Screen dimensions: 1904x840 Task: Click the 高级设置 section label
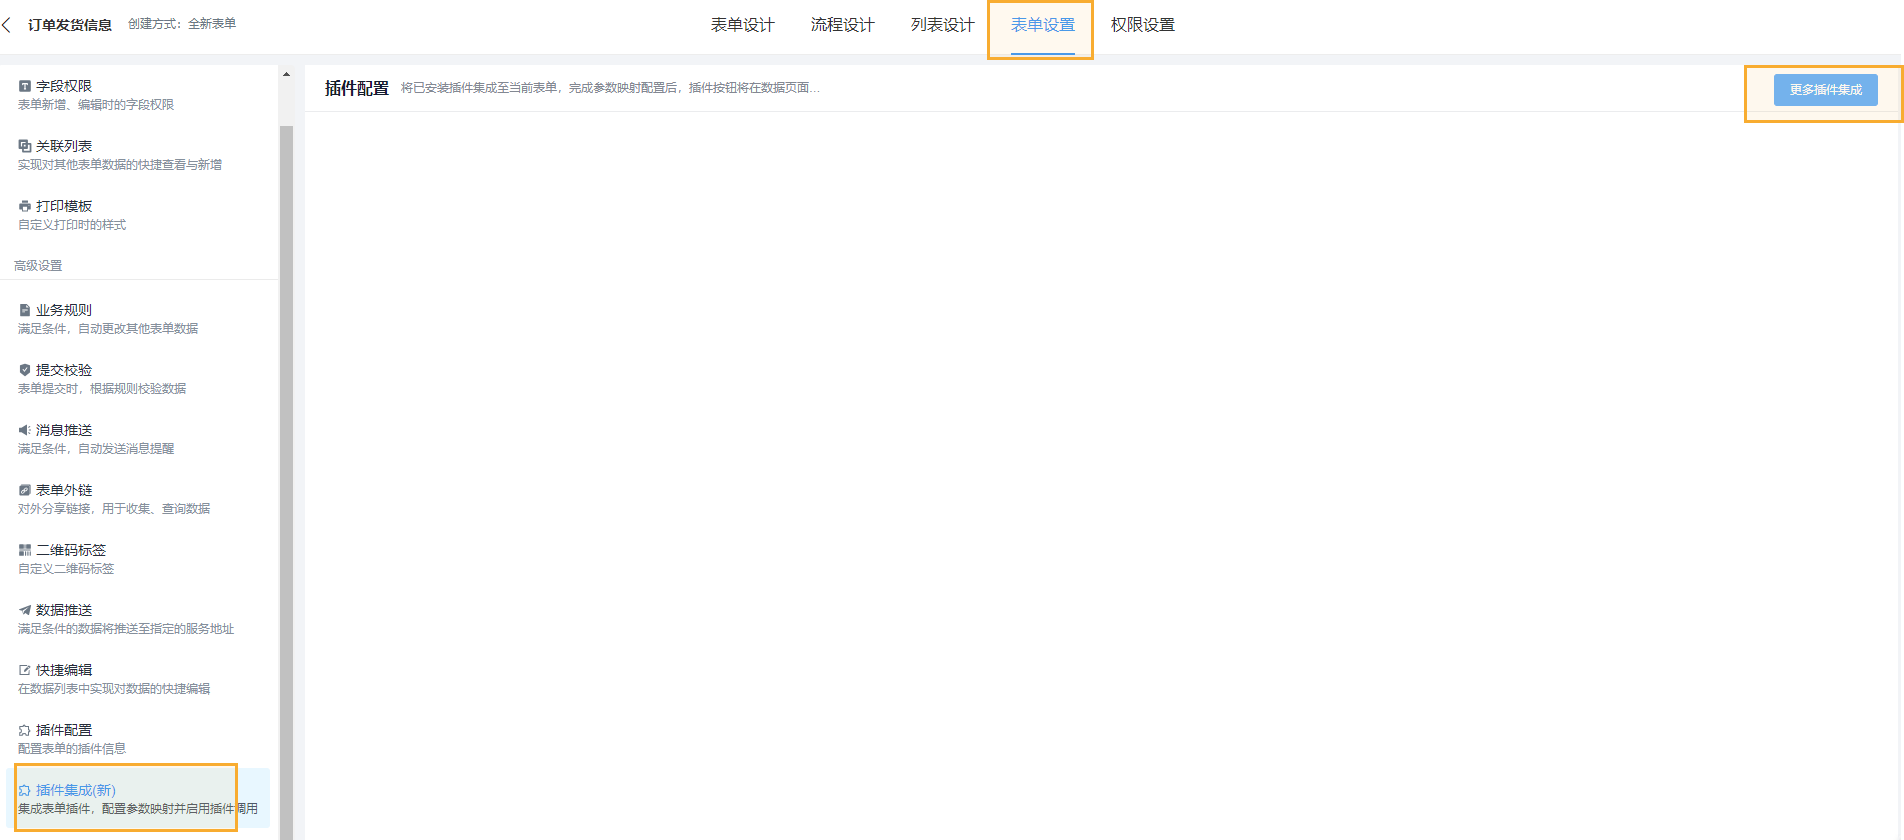point(38,266)
